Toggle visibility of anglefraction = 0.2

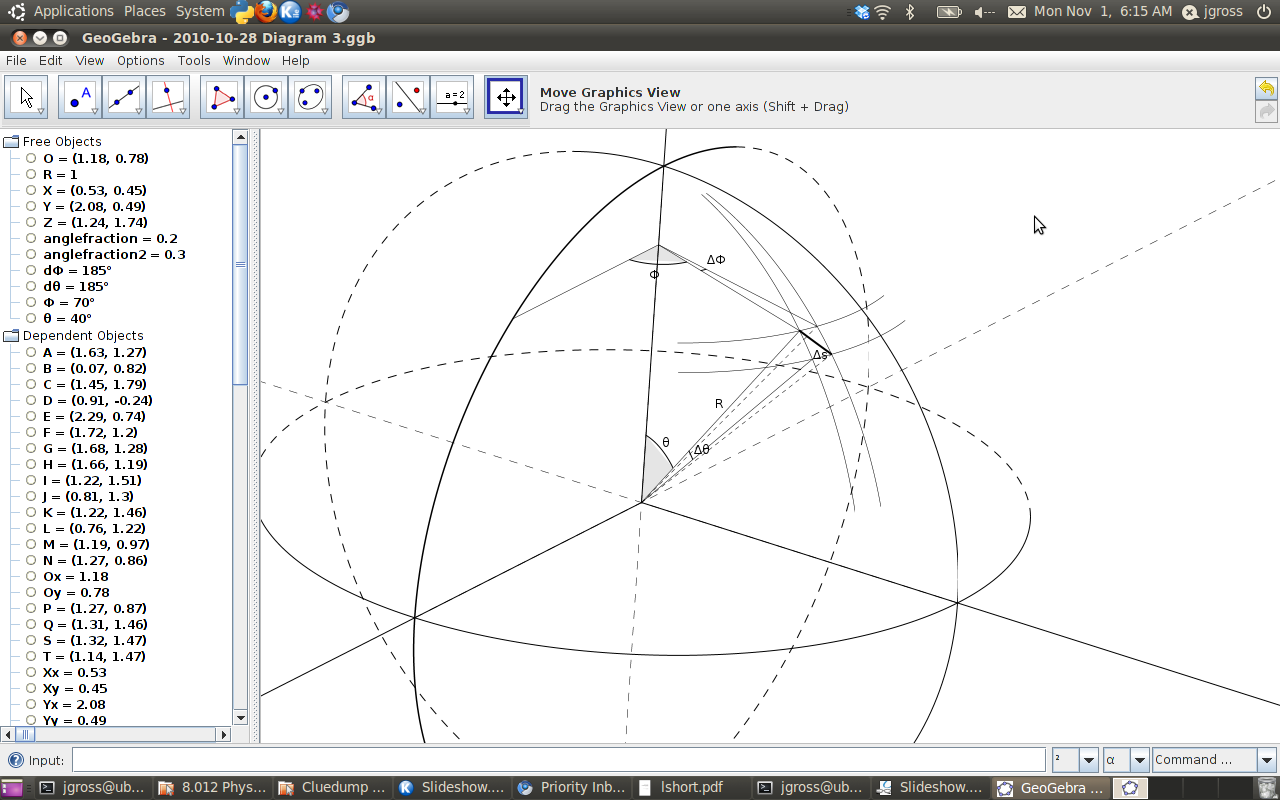31,238
